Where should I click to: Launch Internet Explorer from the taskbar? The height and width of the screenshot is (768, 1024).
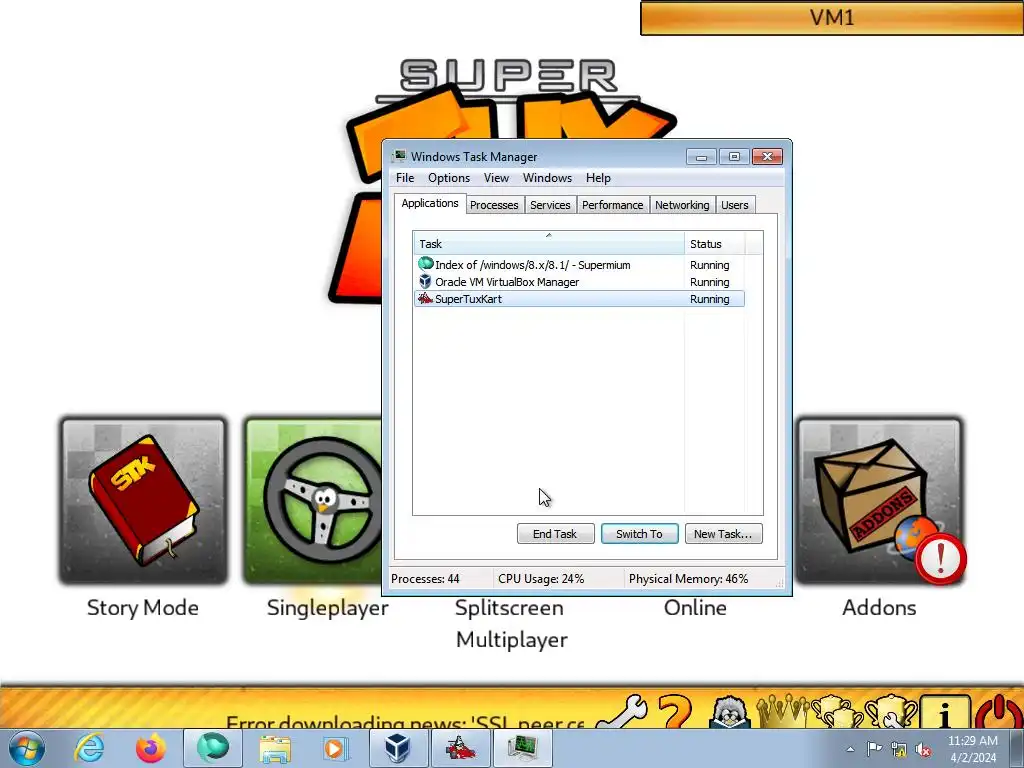89,748
